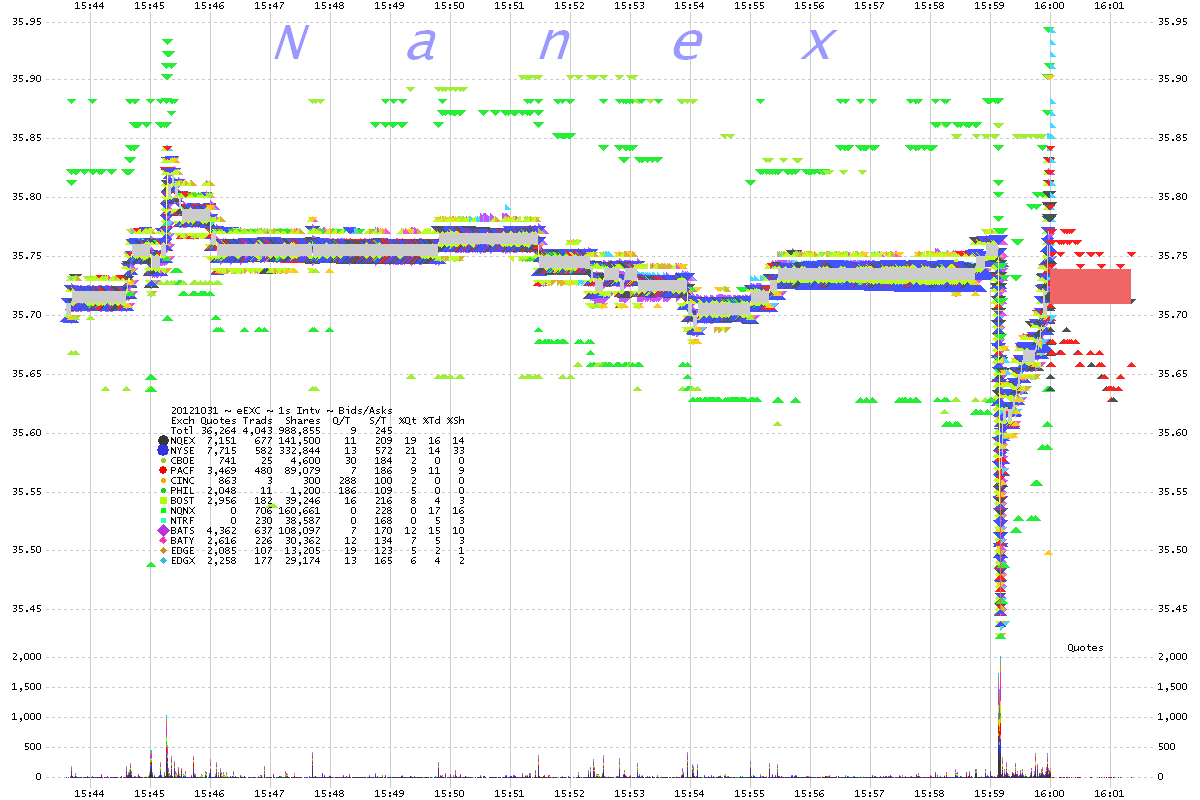This screenshot has width=1200, height=800.
Task: Select the green square NQNX marker
Action: (163, 510)
